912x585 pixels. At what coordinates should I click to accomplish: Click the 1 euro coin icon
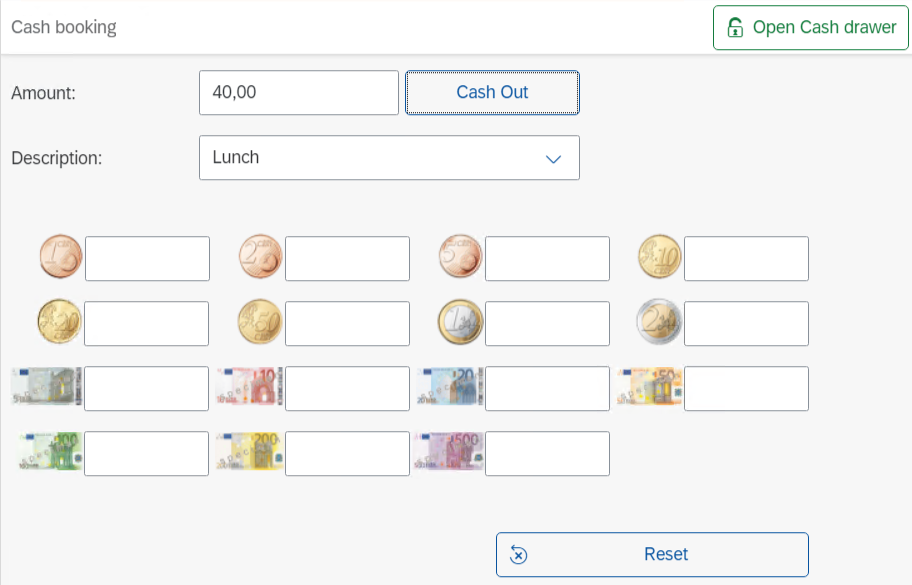(x=460, y=323)
